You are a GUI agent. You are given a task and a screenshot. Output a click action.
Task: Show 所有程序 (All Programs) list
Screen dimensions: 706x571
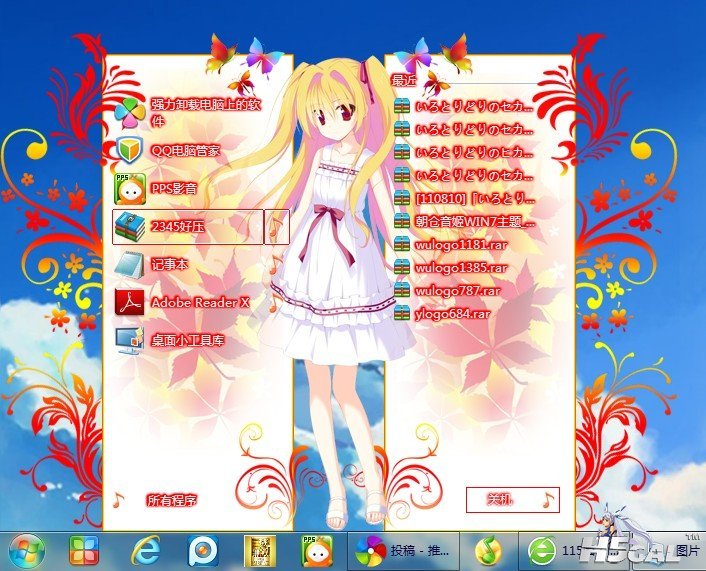pyautogui.click(x=171, y=500)
